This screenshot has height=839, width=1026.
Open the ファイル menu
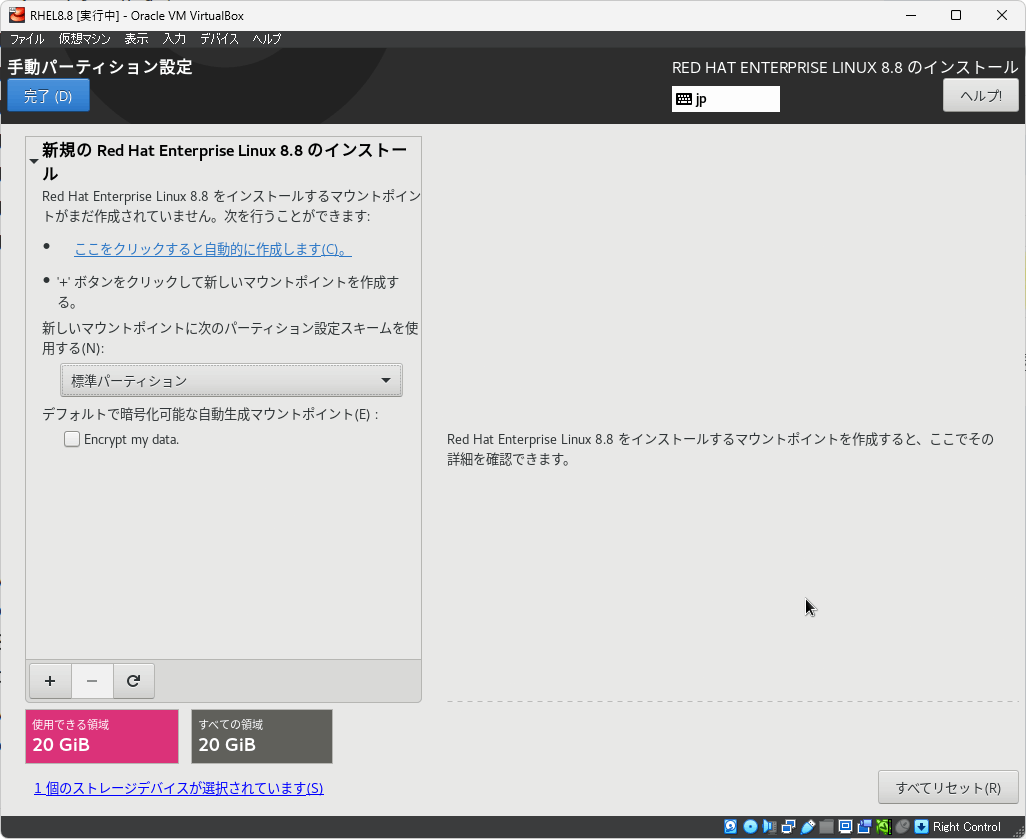[x=27, y=39]
